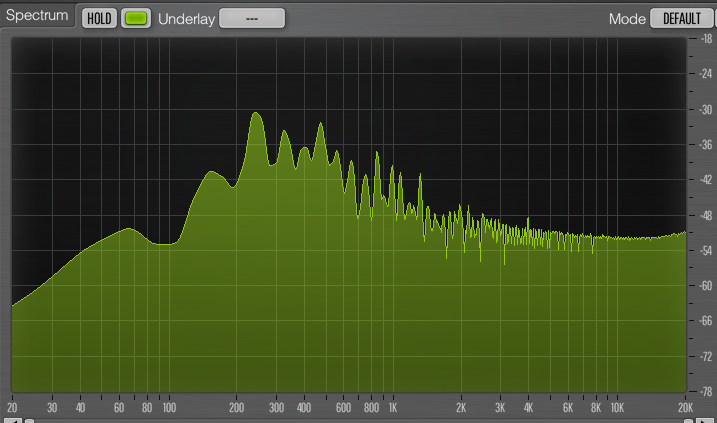The height and width of the screenshot is (423, 717).
Task: Click the Mode label text
Action: coord(626,18)
